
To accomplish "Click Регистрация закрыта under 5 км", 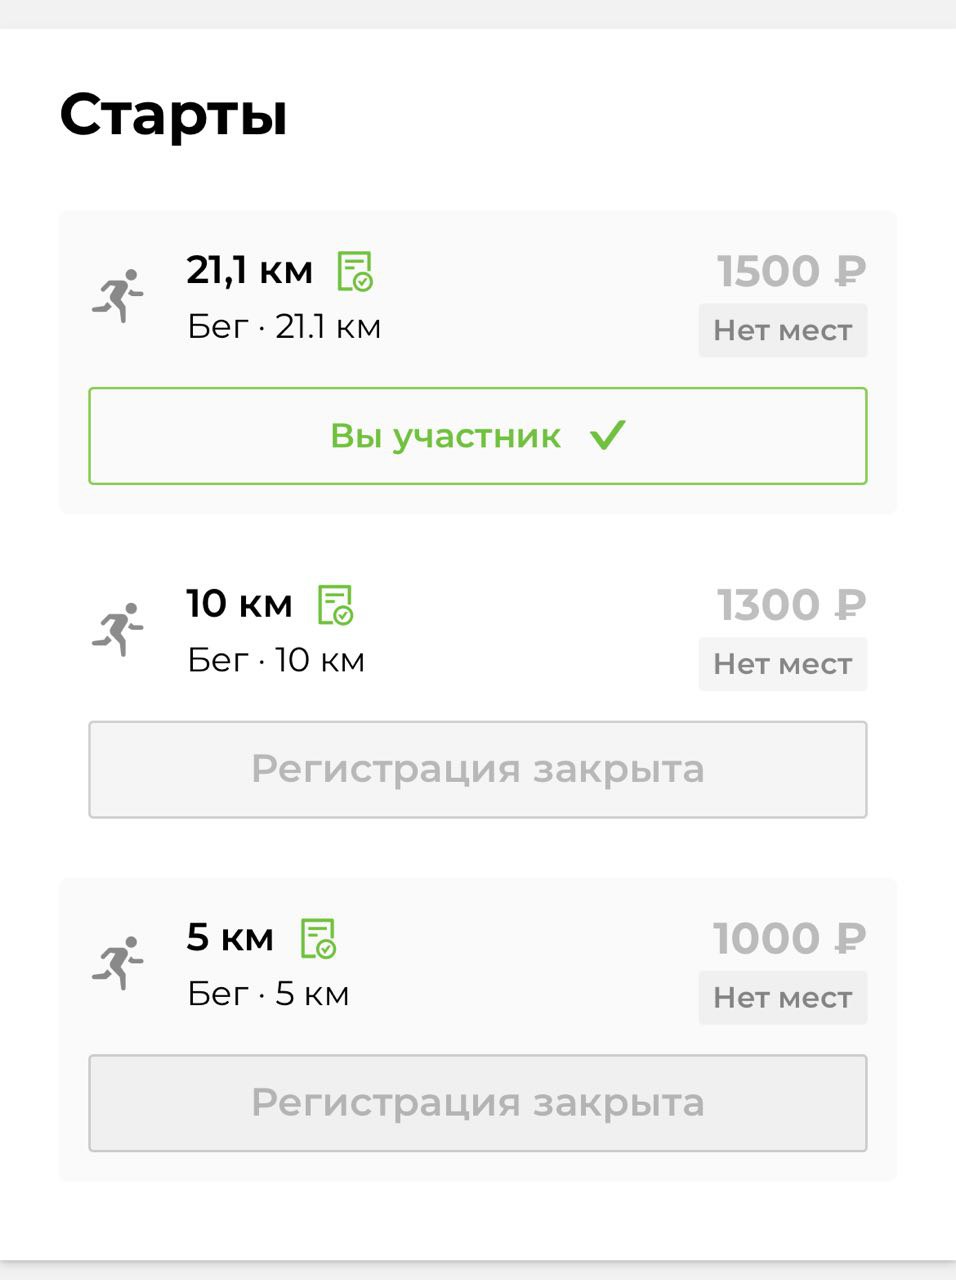I will coord(478,1103).
